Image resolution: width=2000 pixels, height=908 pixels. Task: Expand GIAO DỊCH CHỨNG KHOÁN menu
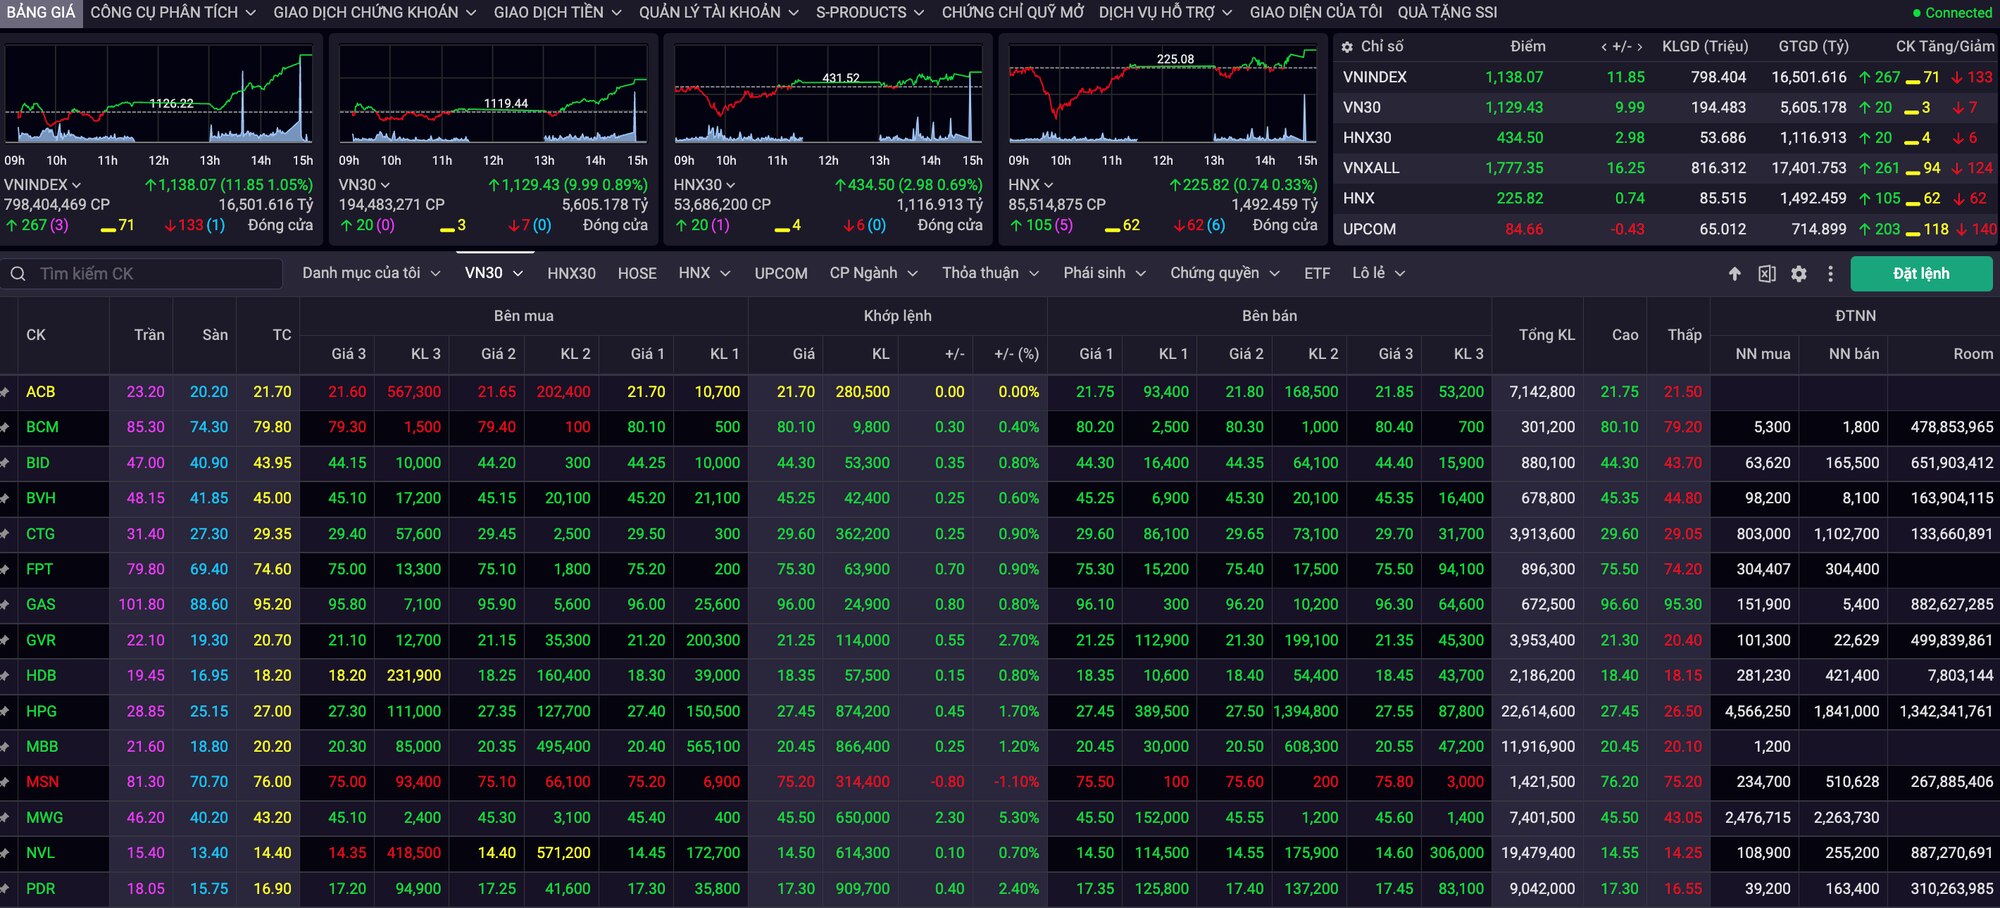(x=375, y=12)
